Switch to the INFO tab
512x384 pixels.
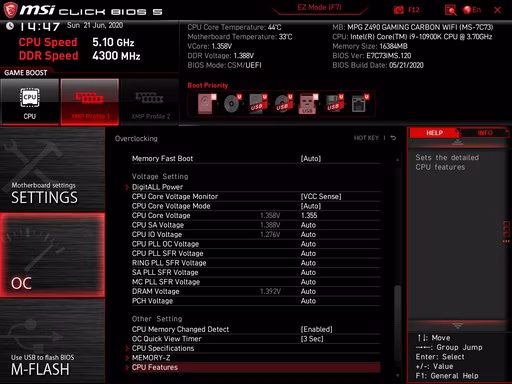coord(484,133)
